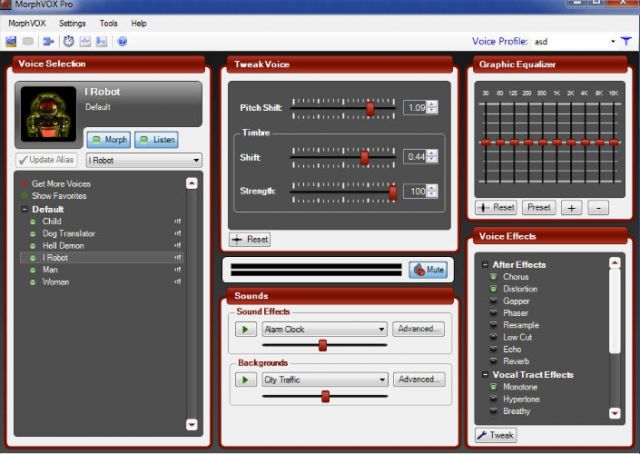Collapse the Vocal Tract Effects group
Viewport: 640px width, 454px height.
[x=485, y=375]
